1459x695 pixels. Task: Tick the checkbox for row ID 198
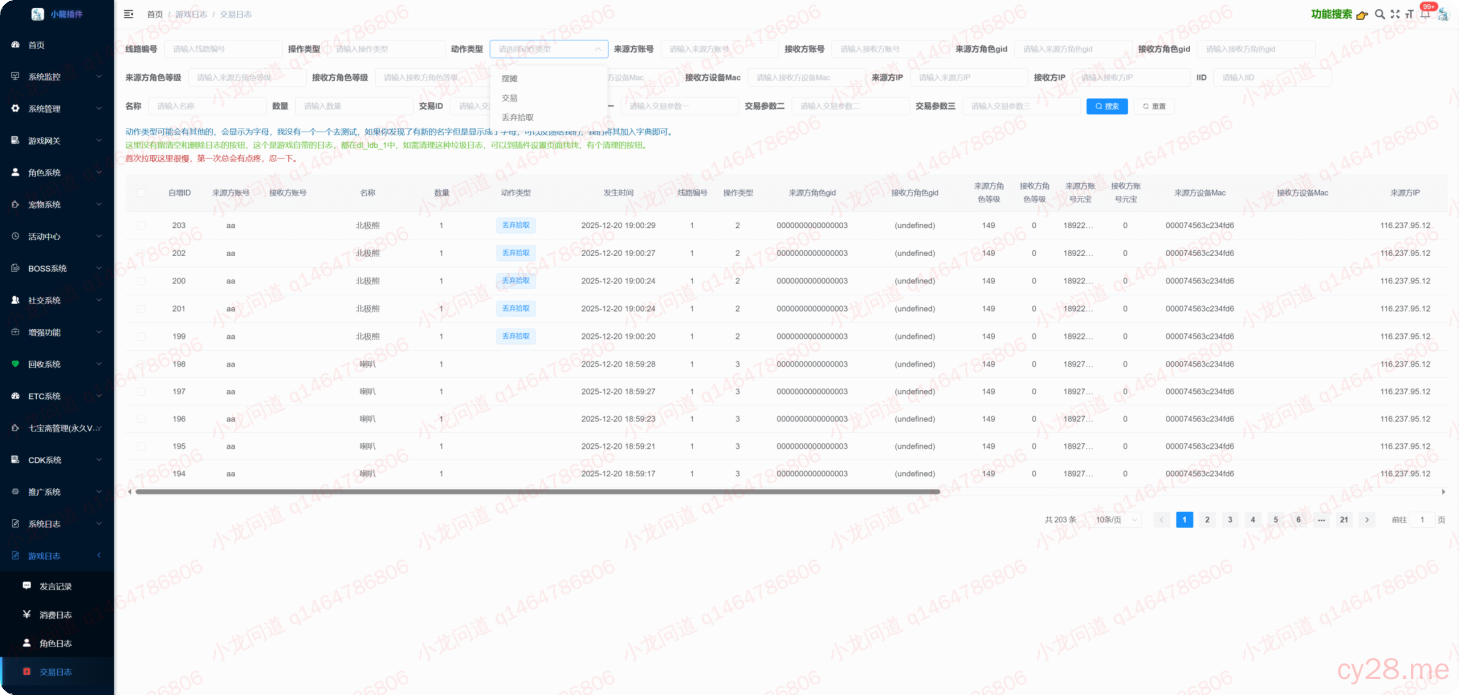(141, 364)
